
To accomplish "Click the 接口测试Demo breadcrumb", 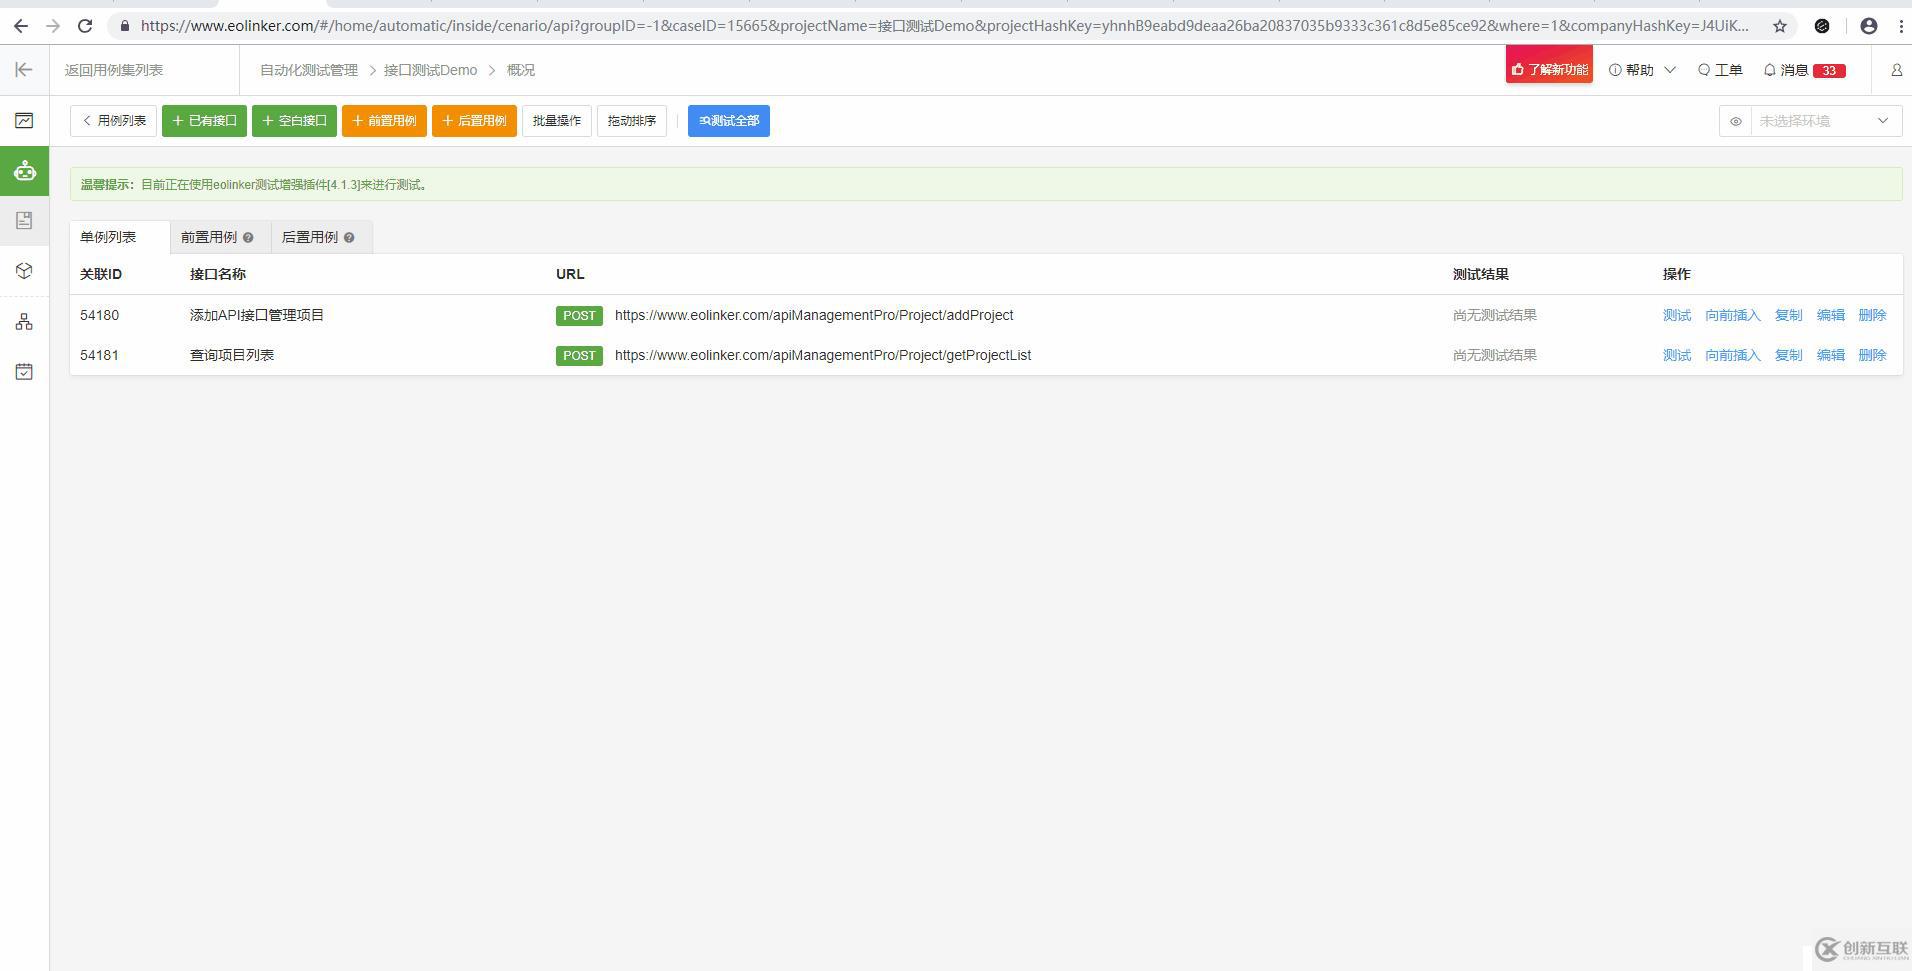I will click(x=430, y=70).
